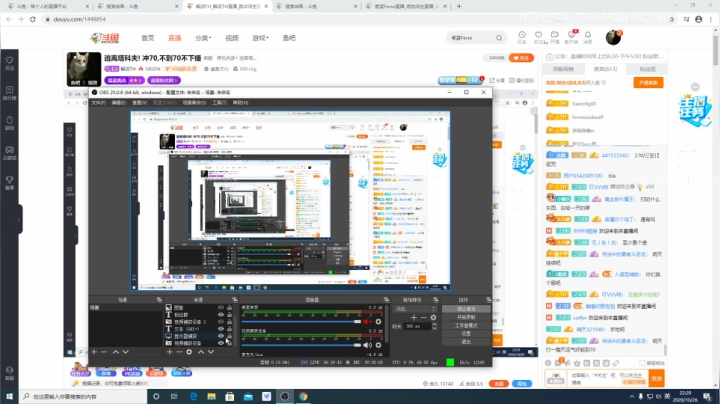Go to Douyu 首页 nav link

click(147, 38)
